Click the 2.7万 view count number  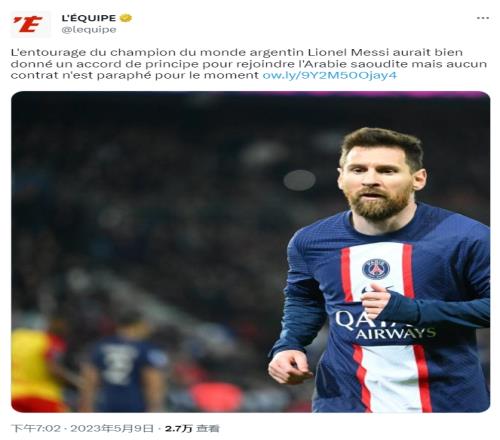pos(179,428)
